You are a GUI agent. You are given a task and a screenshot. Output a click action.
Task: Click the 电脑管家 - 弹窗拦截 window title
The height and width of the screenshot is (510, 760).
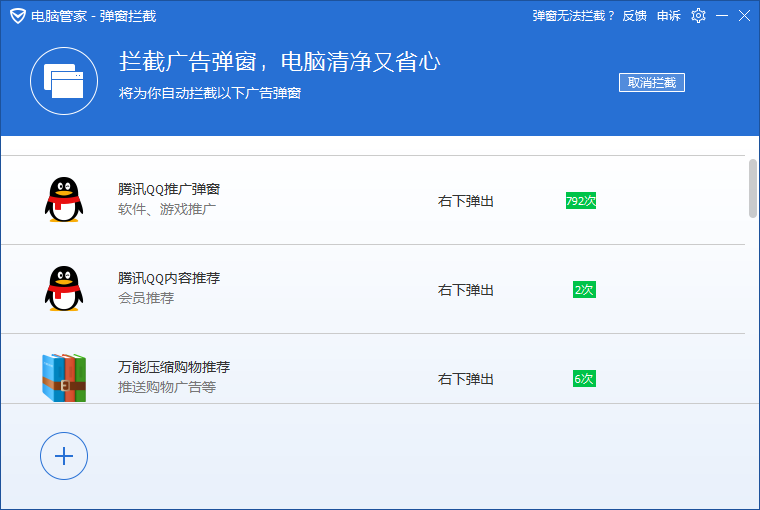(94, 16)
